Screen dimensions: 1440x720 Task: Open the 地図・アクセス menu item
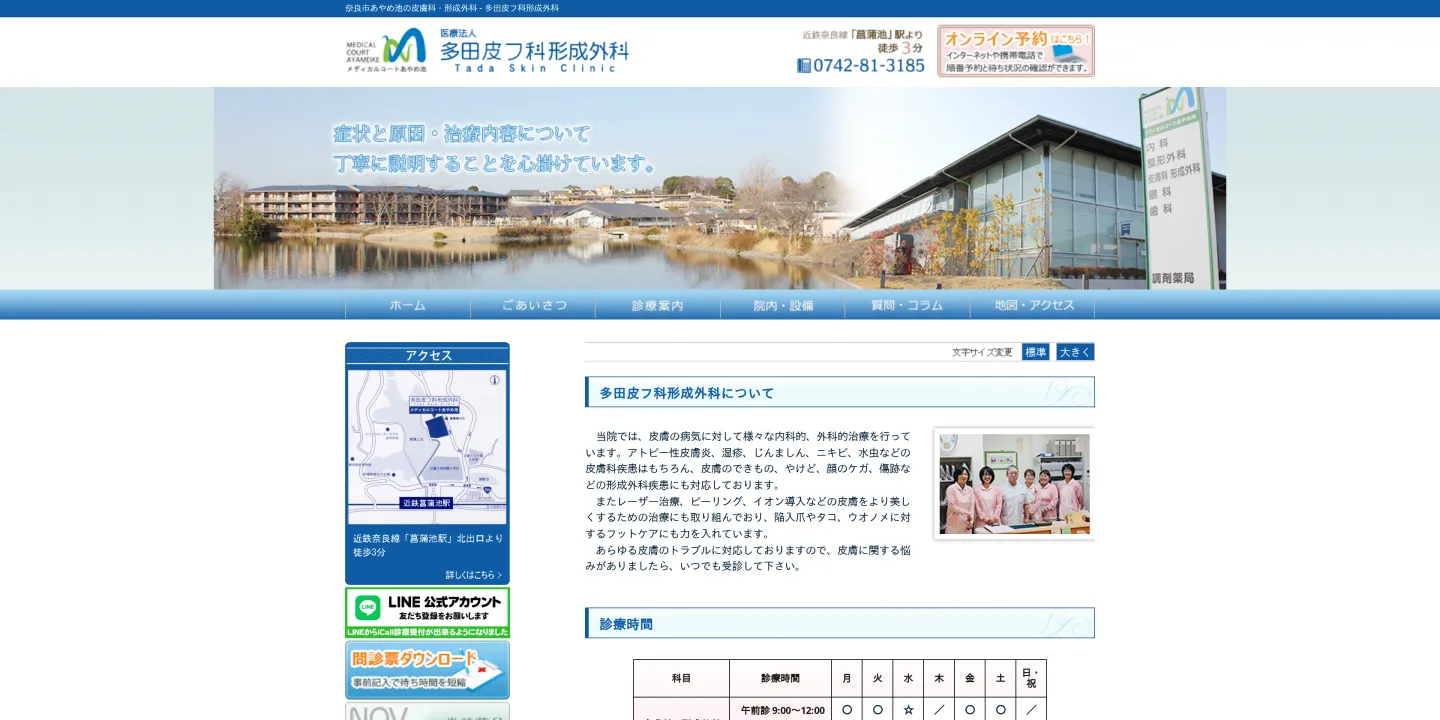pos(1033,305)
